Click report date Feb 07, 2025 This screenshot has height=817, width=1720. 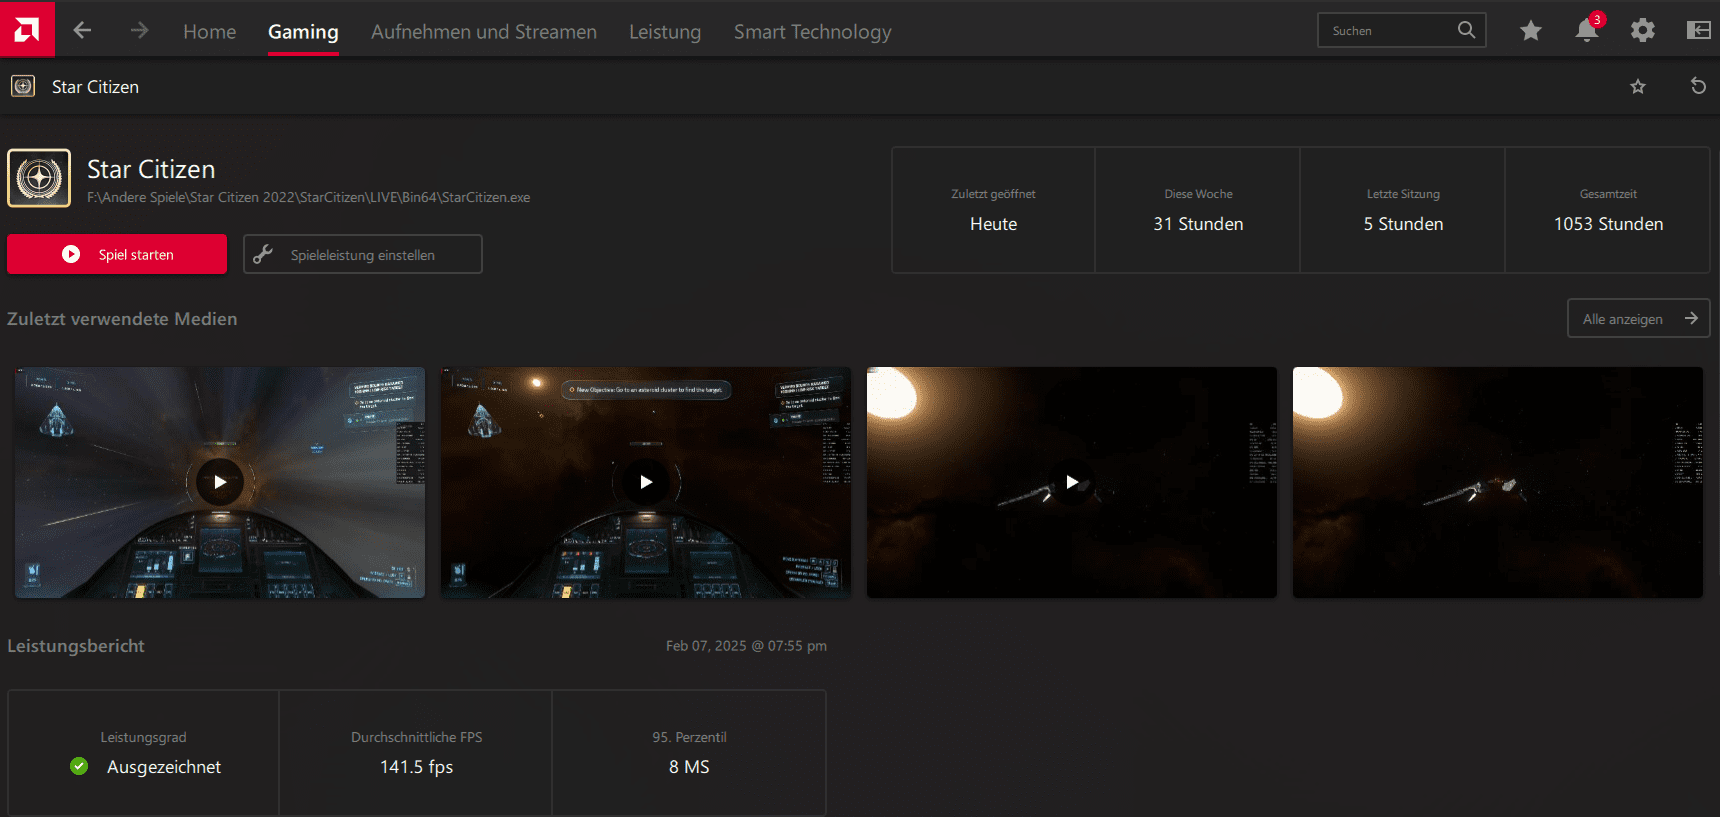pyautogui.click(x=746, y=646)
